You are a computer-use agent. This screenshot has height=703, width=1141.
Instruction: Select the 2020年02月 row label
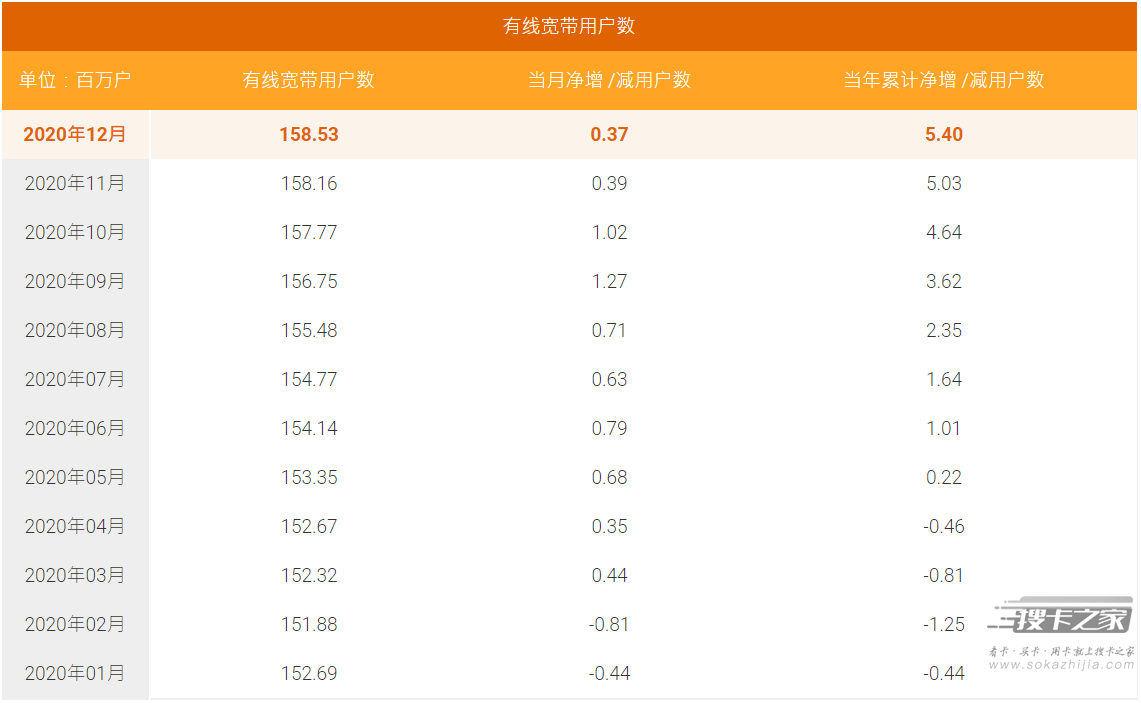click(x=75, y=624)
